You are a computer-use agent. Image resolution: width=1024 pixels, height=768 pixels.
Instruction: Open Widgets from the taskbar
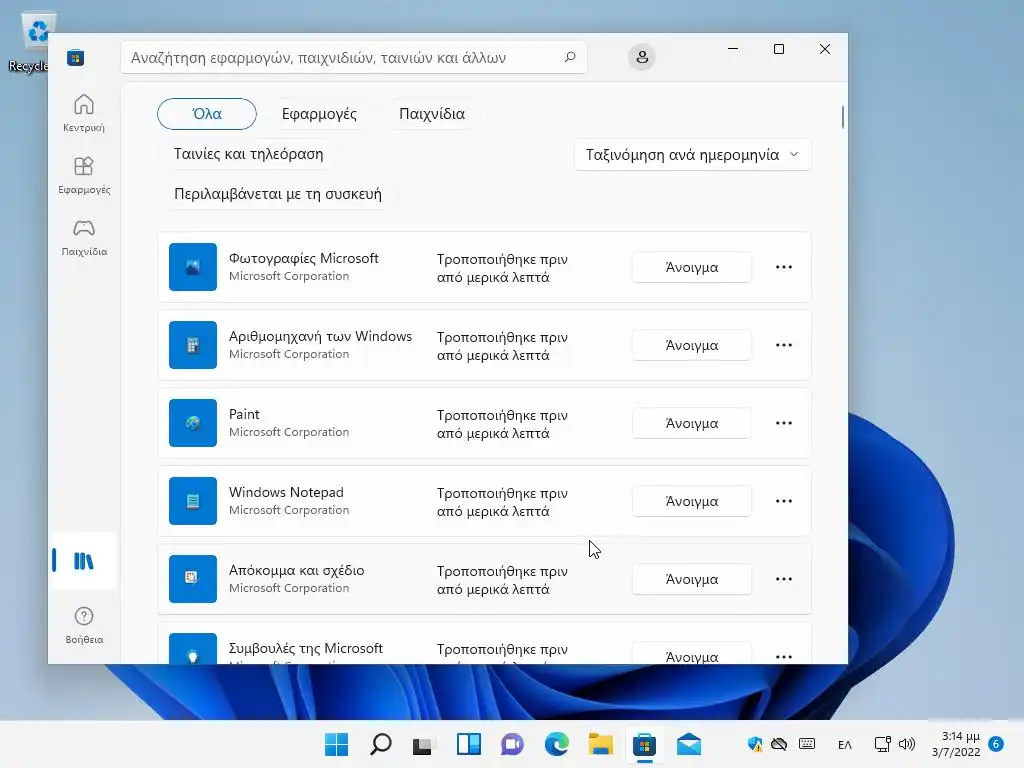[x=468, y=744]
